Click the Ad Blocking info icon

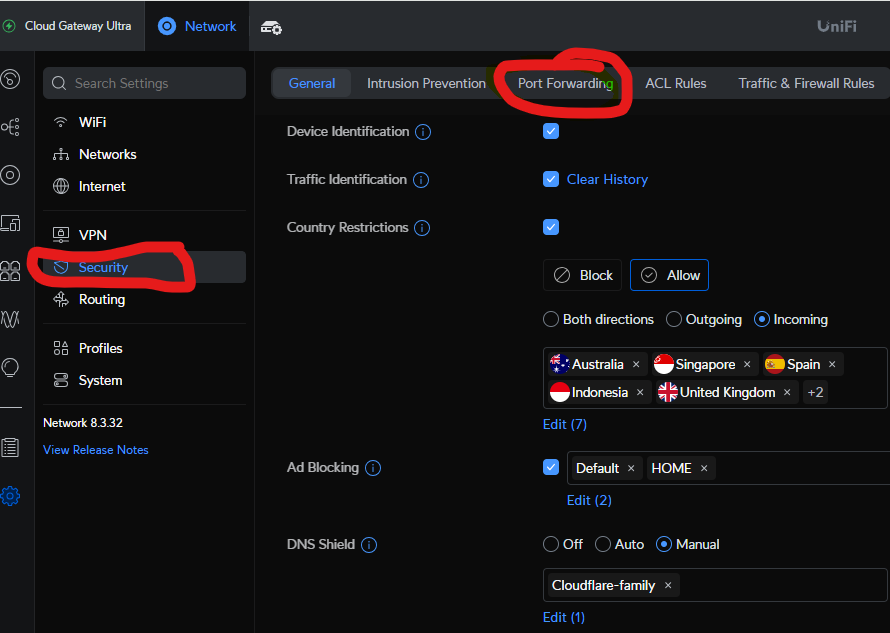(x=373, y=468)
